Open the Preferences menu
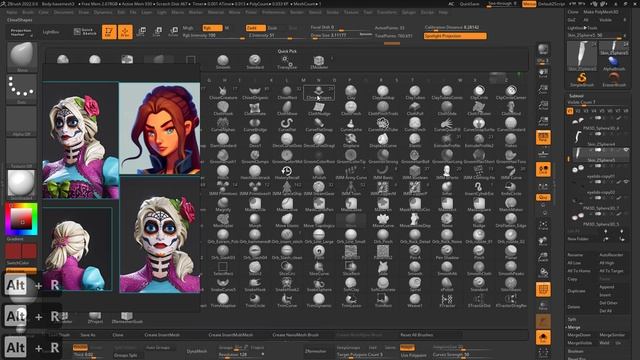Viewport: 640px width, 360px height. pyautogui.click(x=273, y=12)
